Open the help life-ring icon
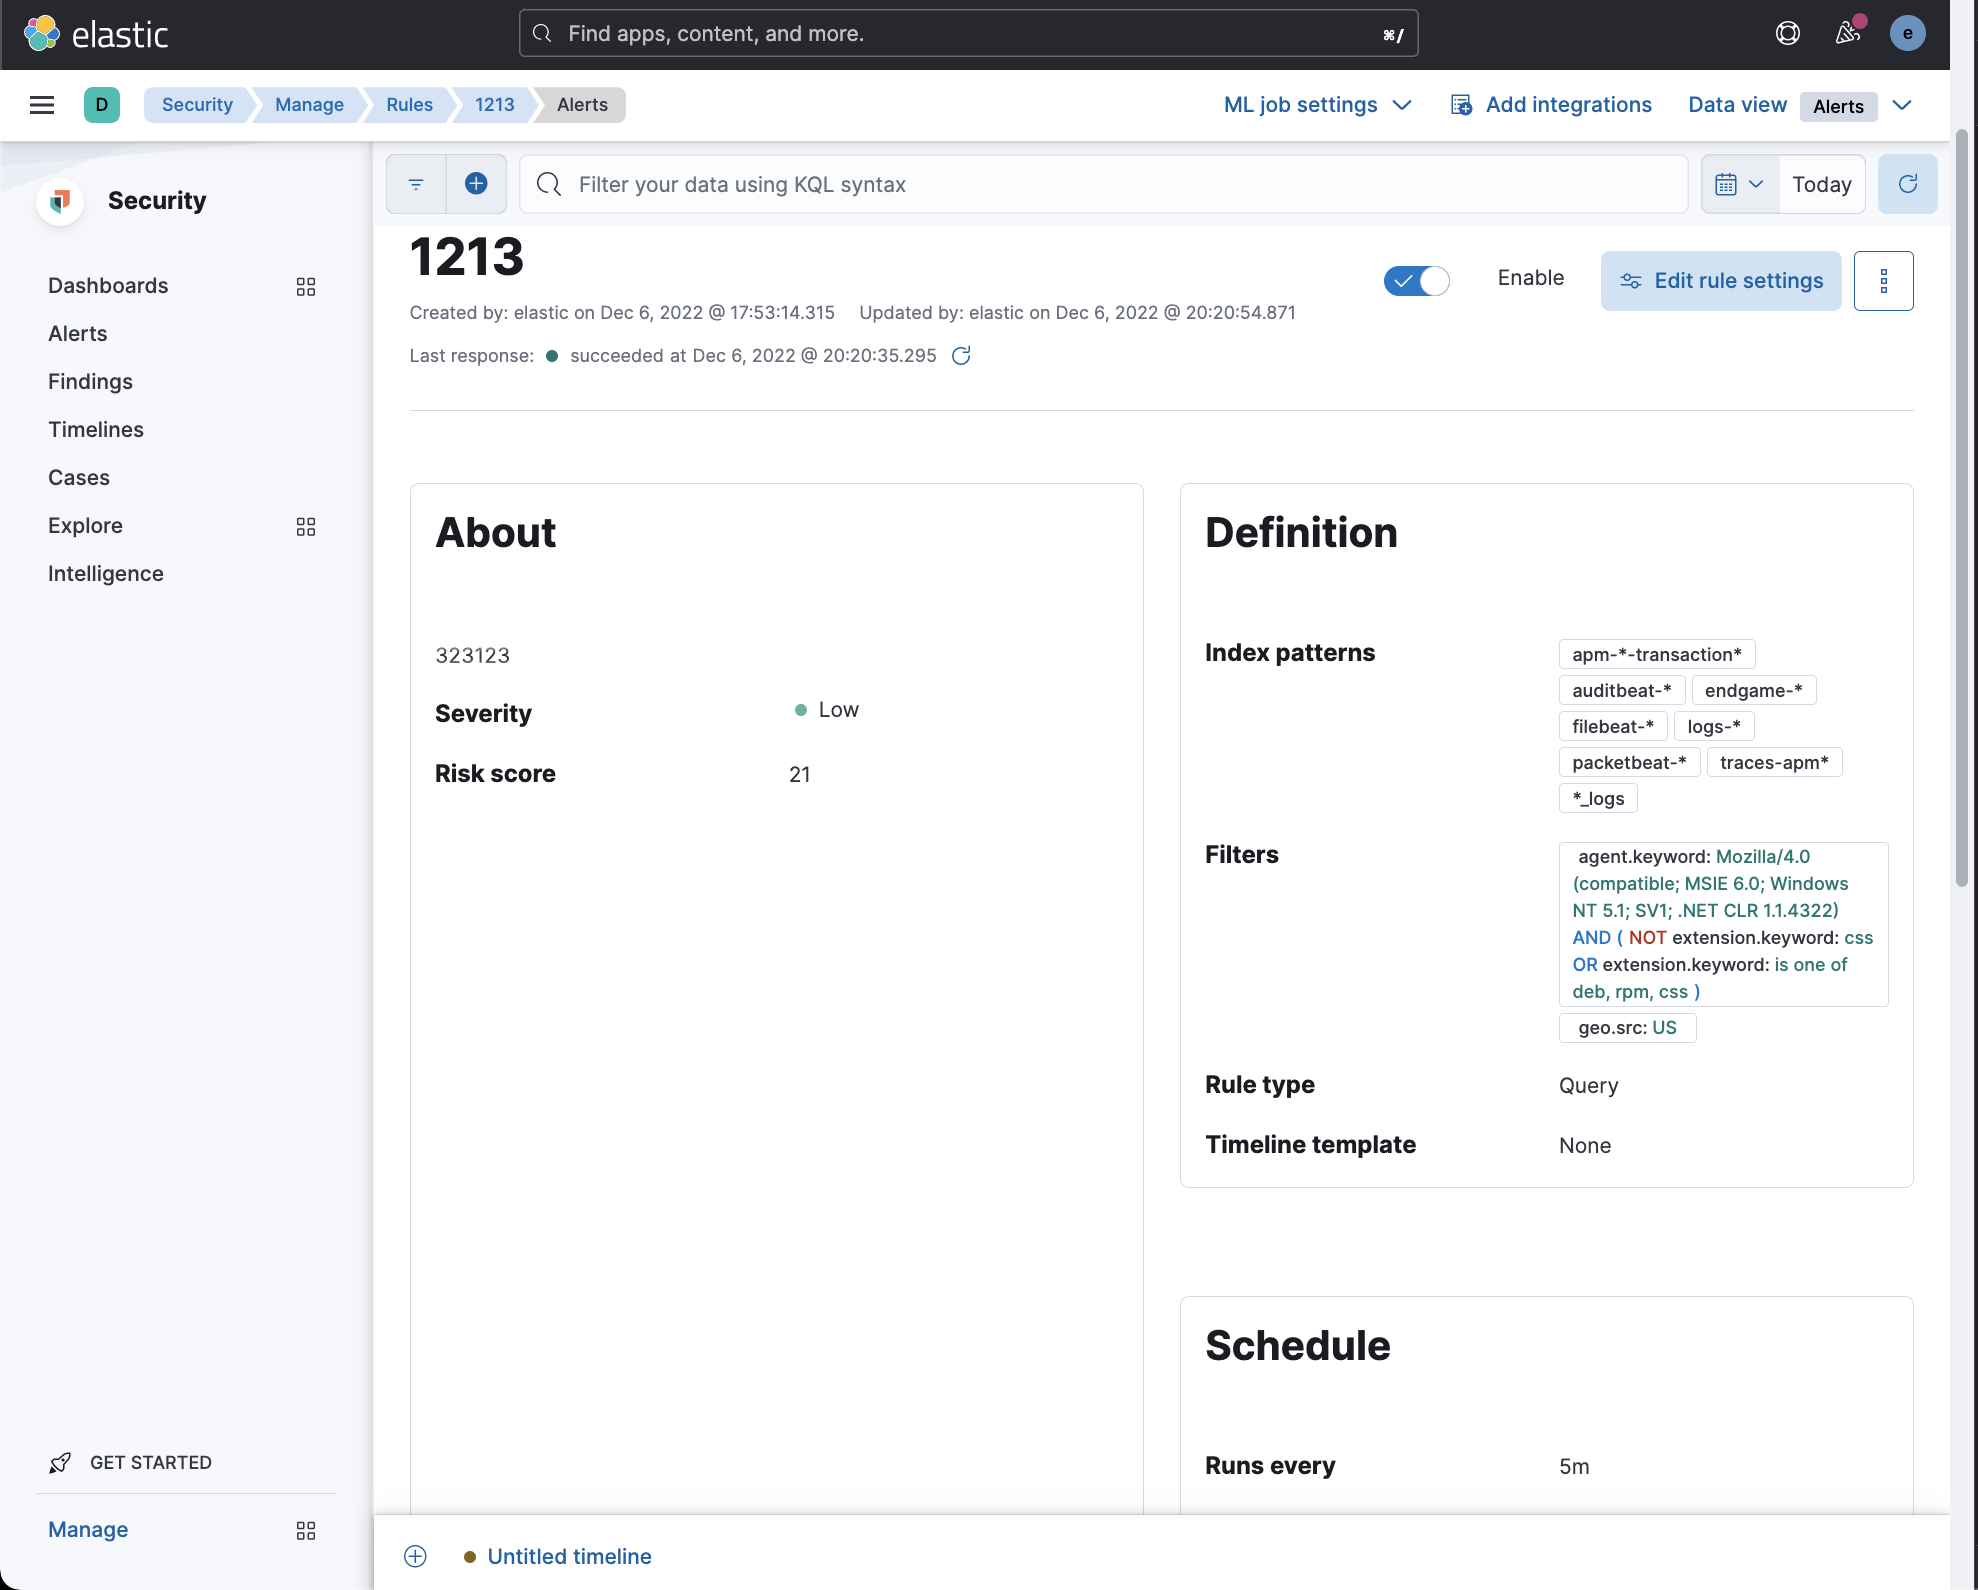Image resolution: width=1978 pixels, height=1590 pixels. coord(1787,33)
